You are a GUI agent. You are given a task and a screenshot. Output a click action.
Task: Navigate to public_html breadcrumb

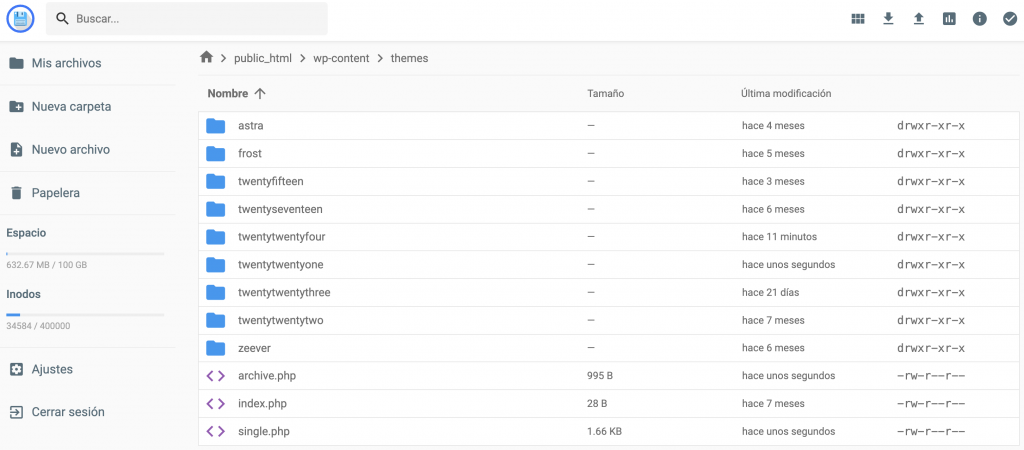tap(262, 58)
